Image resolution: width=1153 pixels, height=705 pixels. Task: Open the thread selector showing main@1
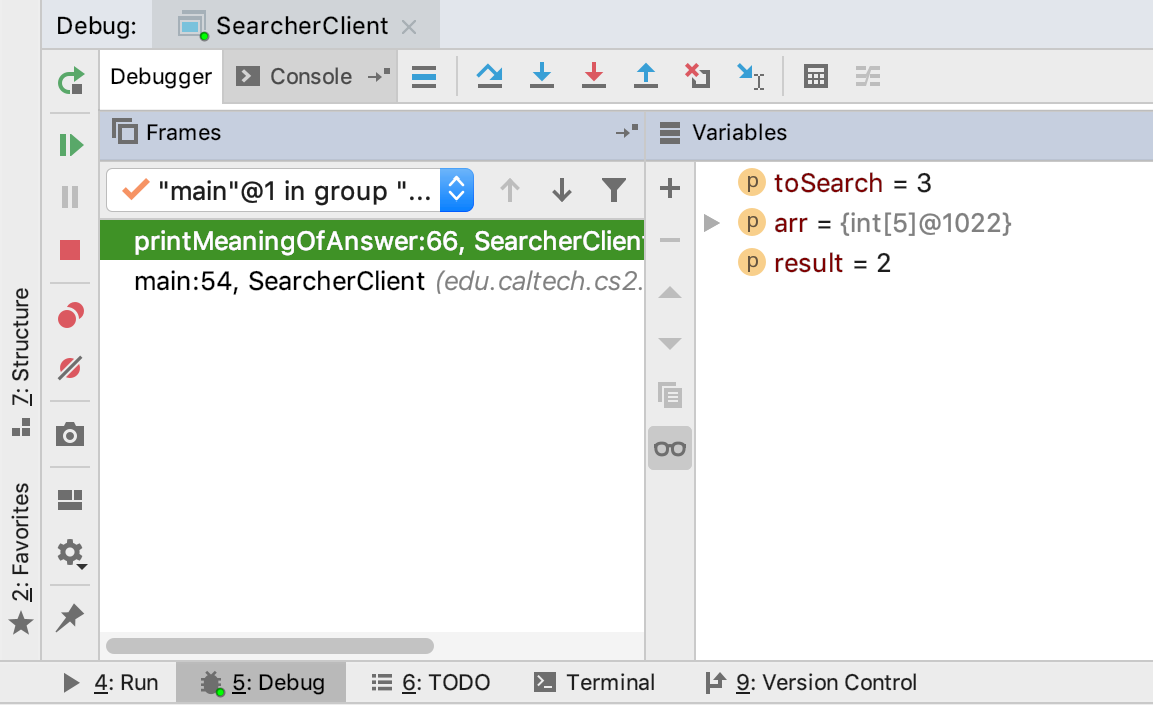point(290,190)
